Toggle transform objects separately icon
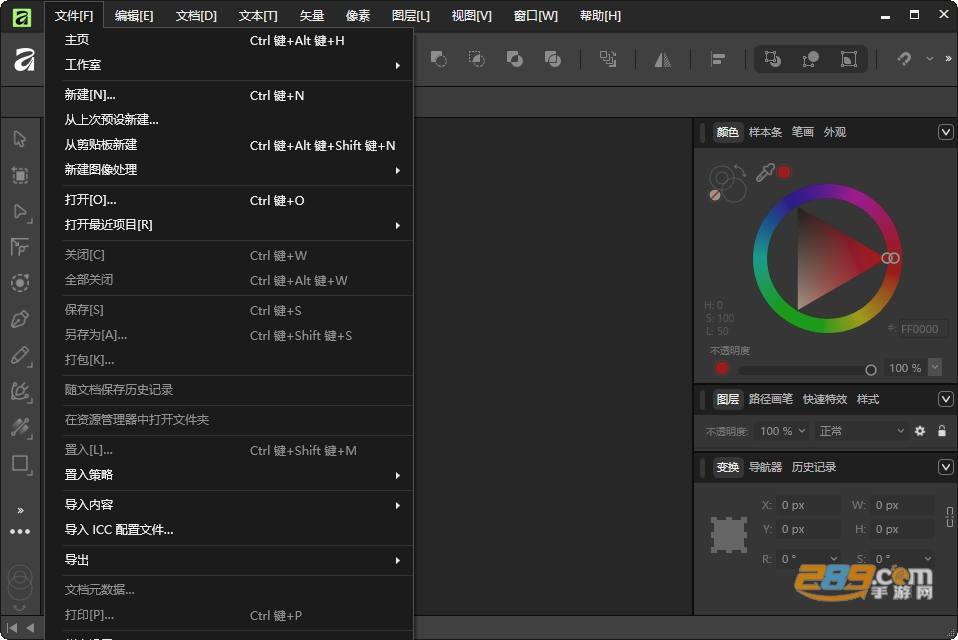 pos(772,59)
